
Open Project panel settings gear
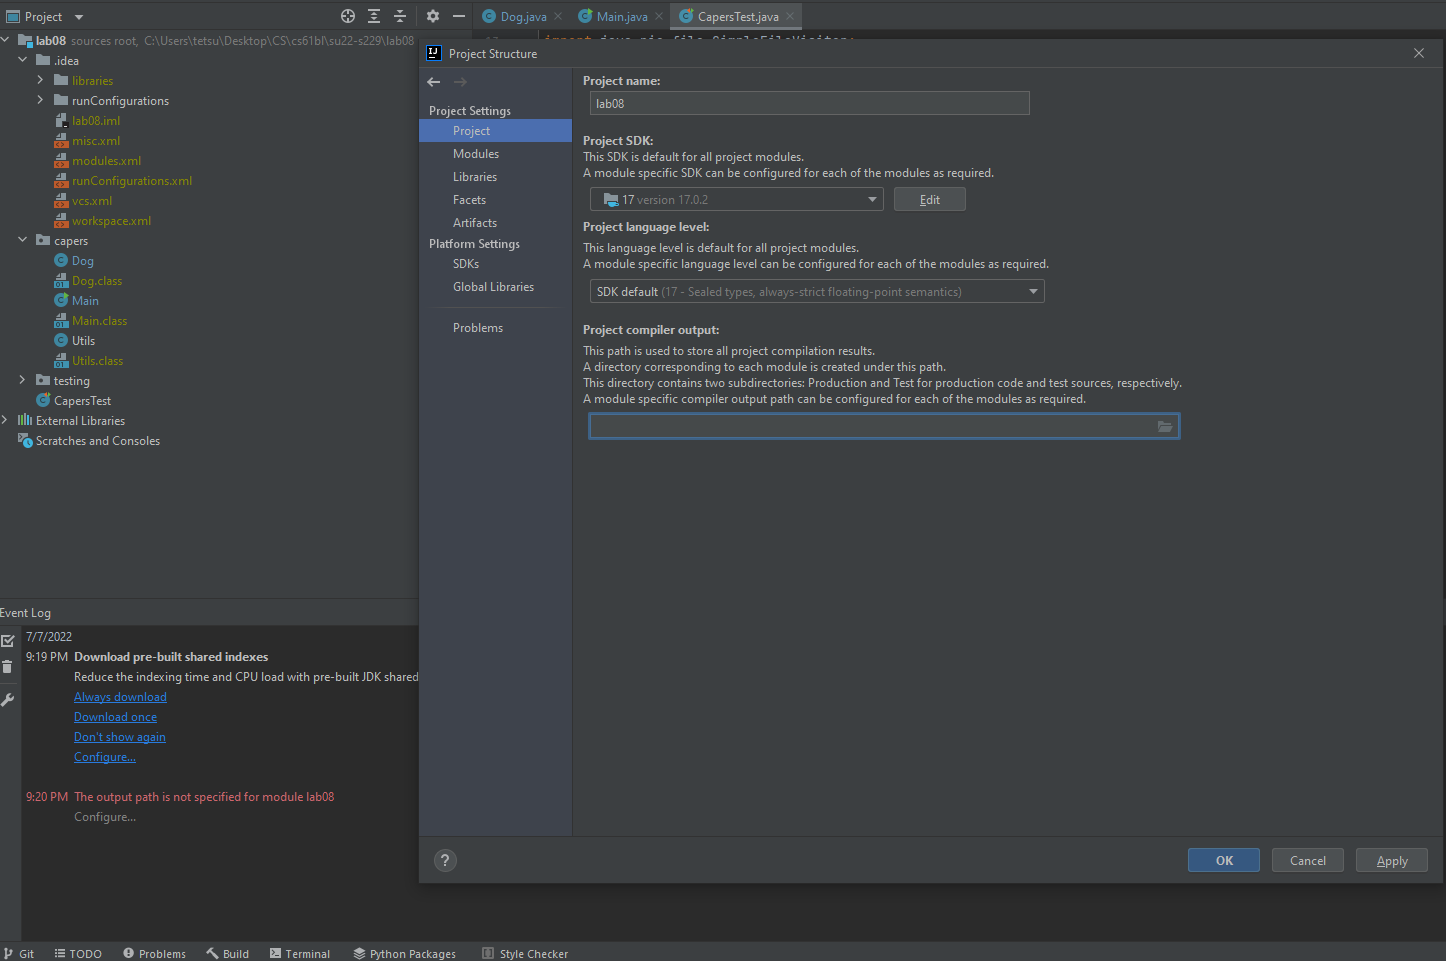(x=433, y=16)
